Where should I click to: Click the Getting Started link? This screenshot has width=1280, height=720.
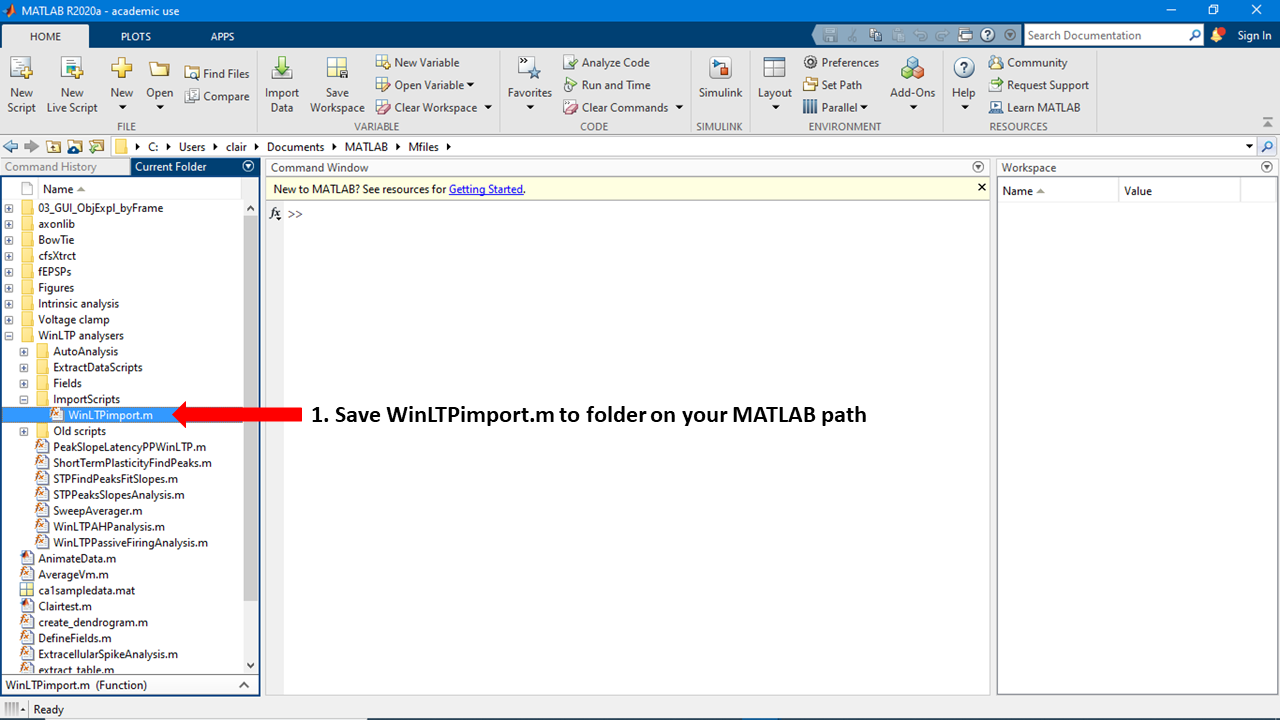click(x=486, y=189)
